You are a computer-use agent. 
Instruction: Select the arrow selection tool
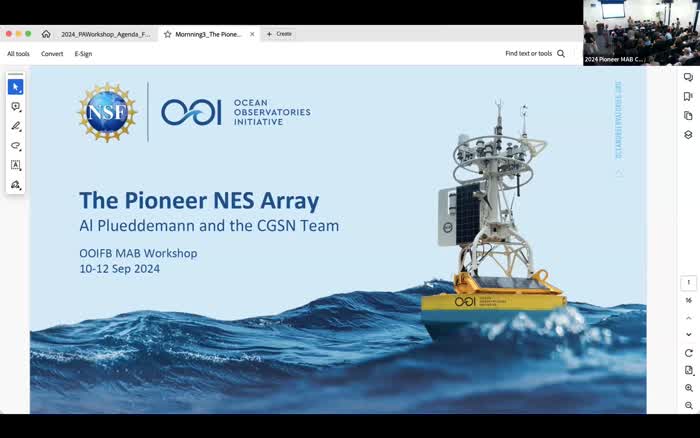tap(16, 87)
